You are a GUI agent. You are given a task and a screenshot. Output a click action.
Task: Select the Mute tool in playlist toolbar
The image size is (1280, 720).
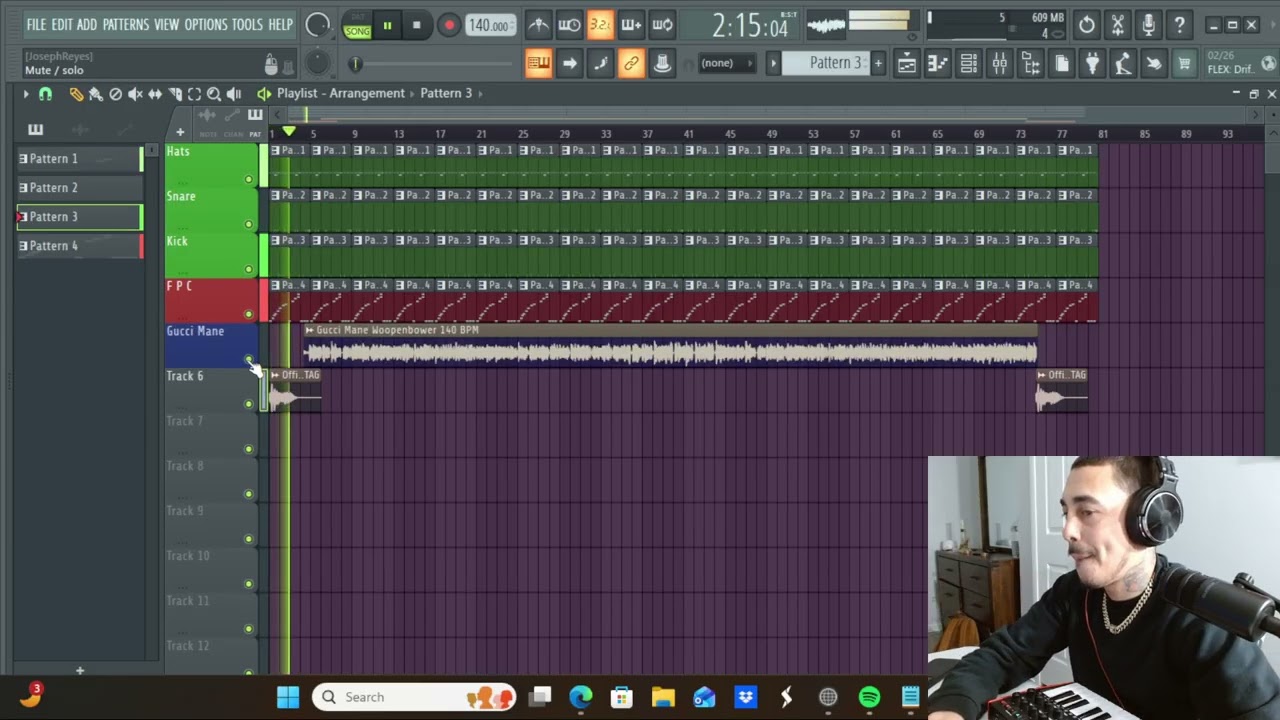pyautogui.click(x=135, y=94)
